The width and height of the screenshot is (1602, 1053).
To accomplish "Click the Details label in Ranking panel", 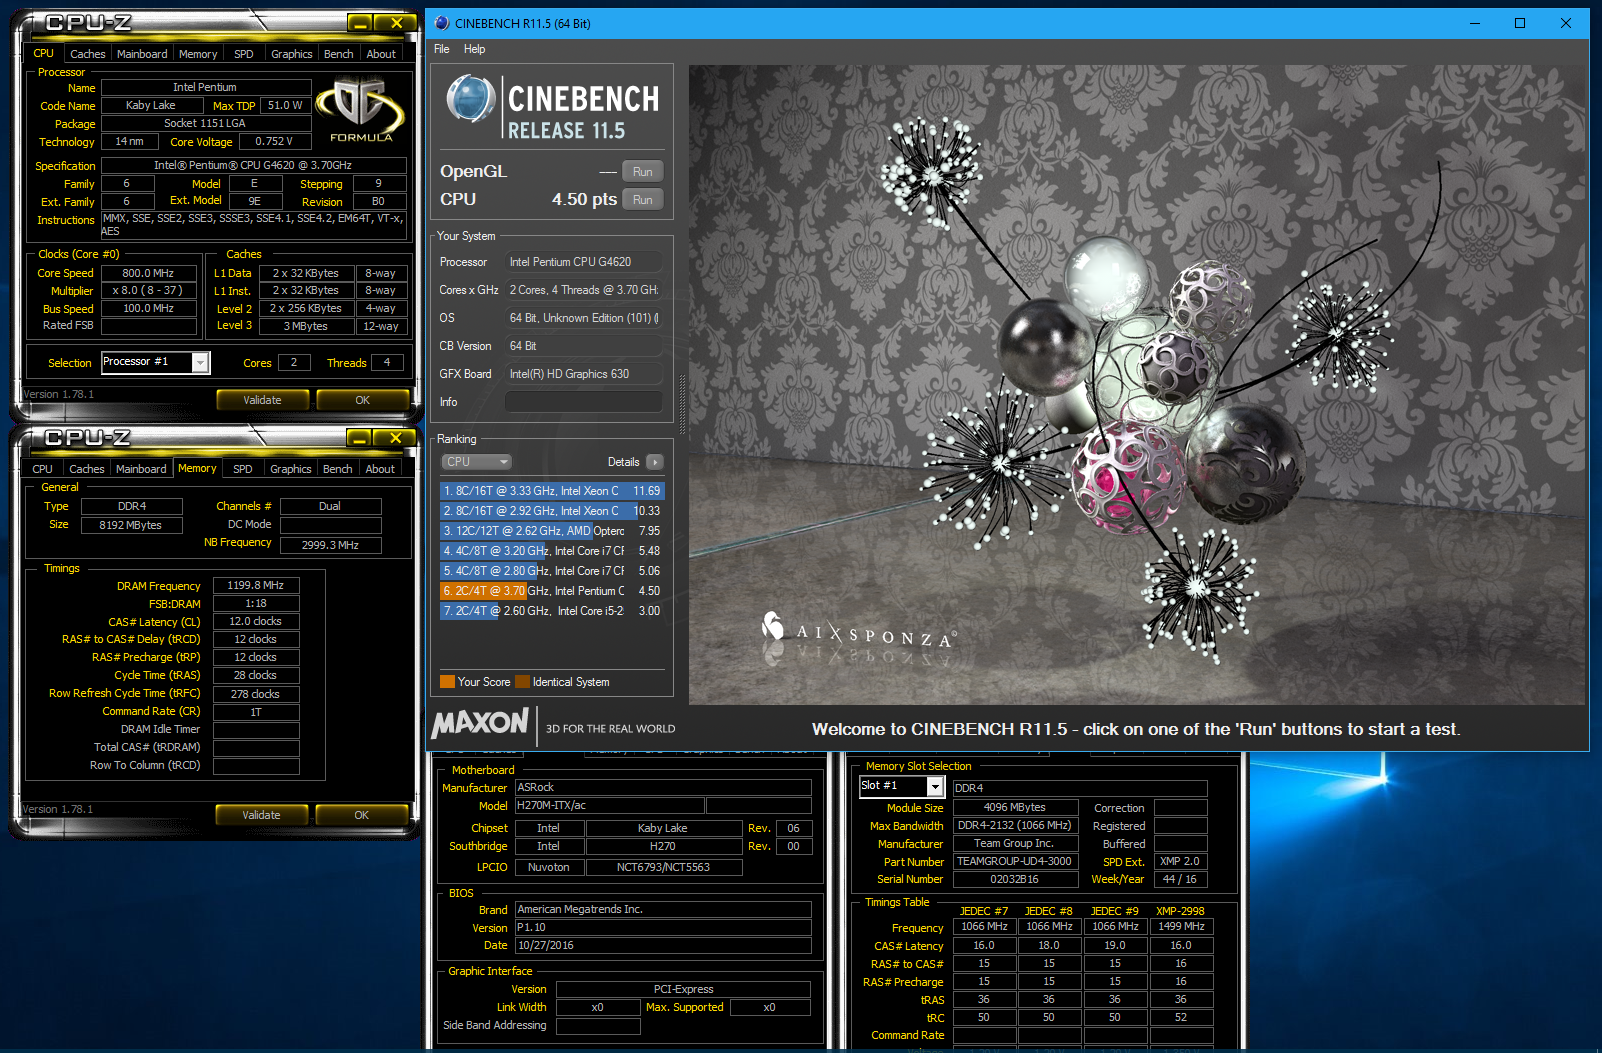I will point(623,462).
